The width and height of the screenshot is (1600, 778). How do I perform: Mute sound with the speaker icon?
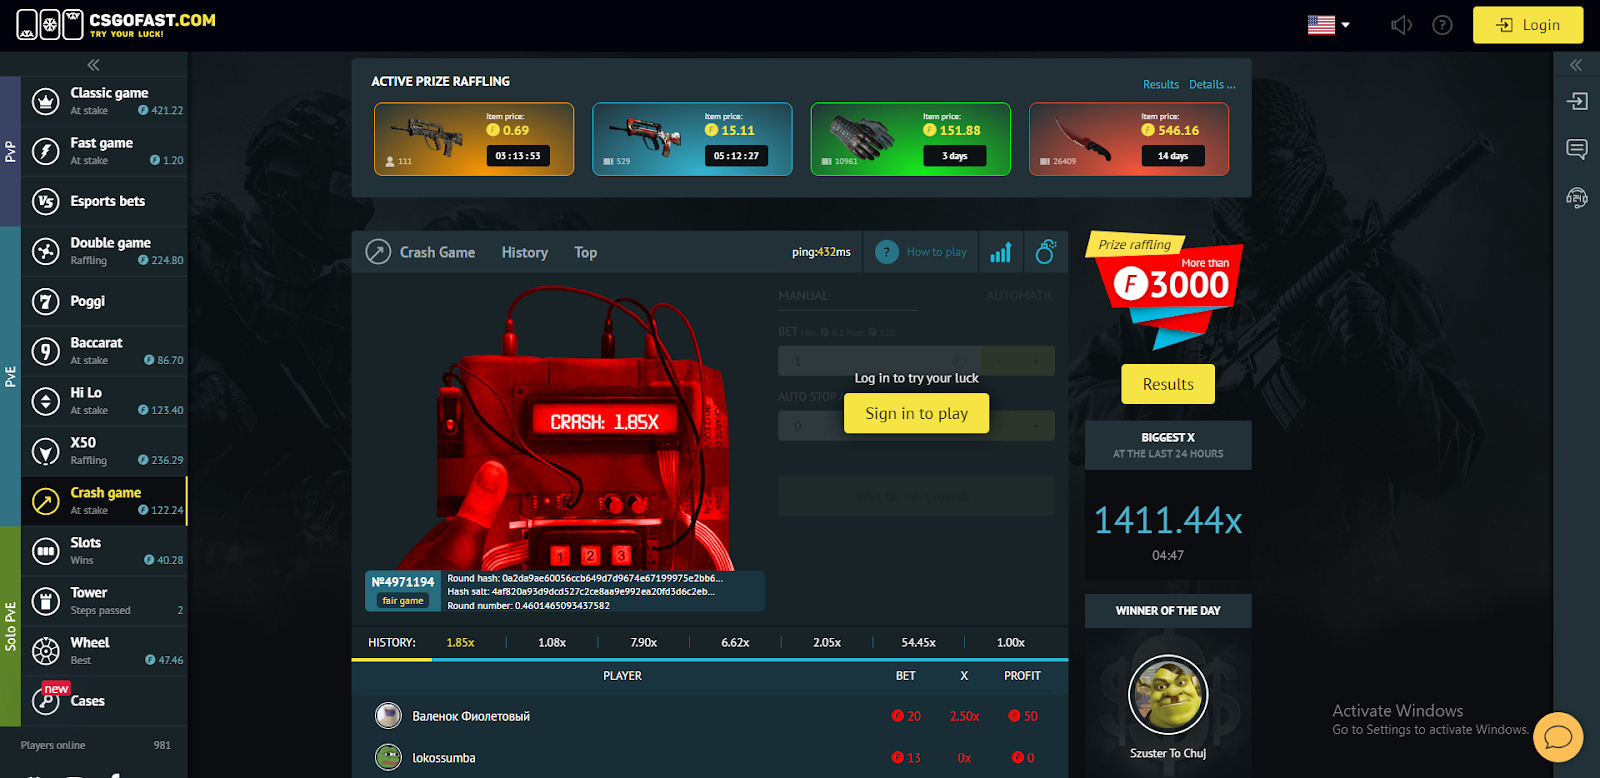[1401, 25]
